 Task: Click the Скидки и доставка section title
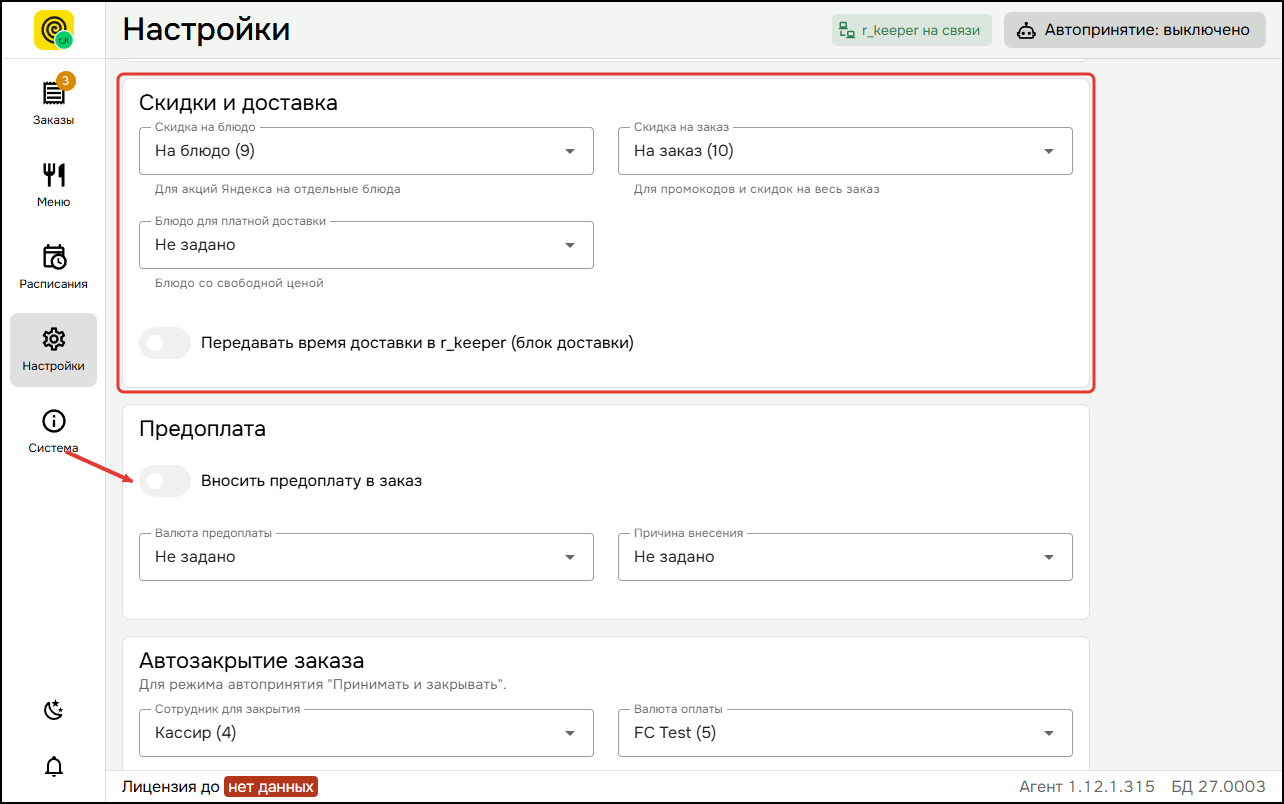tap(238, 103)
